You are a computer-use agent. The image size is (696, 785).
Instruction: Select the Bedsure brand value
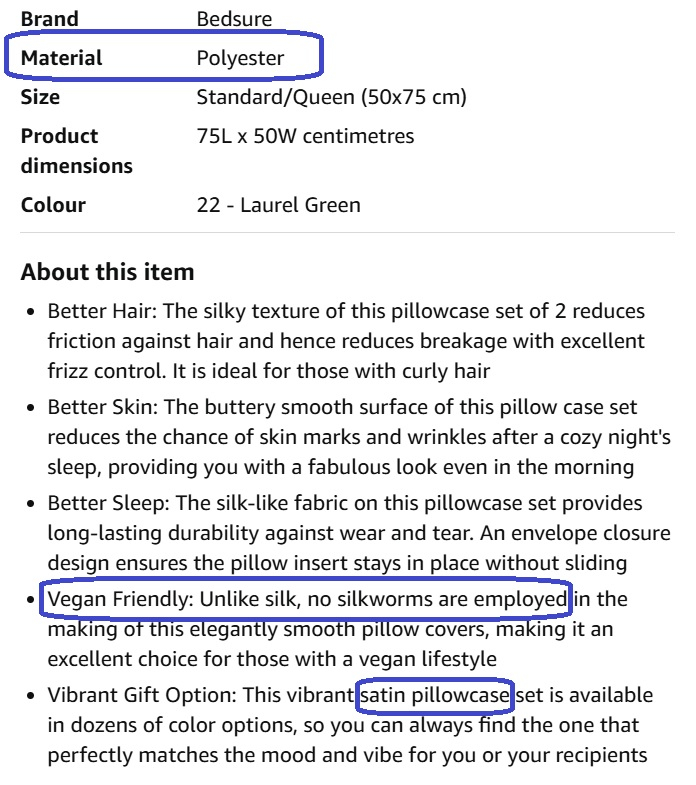coord(234,19)
